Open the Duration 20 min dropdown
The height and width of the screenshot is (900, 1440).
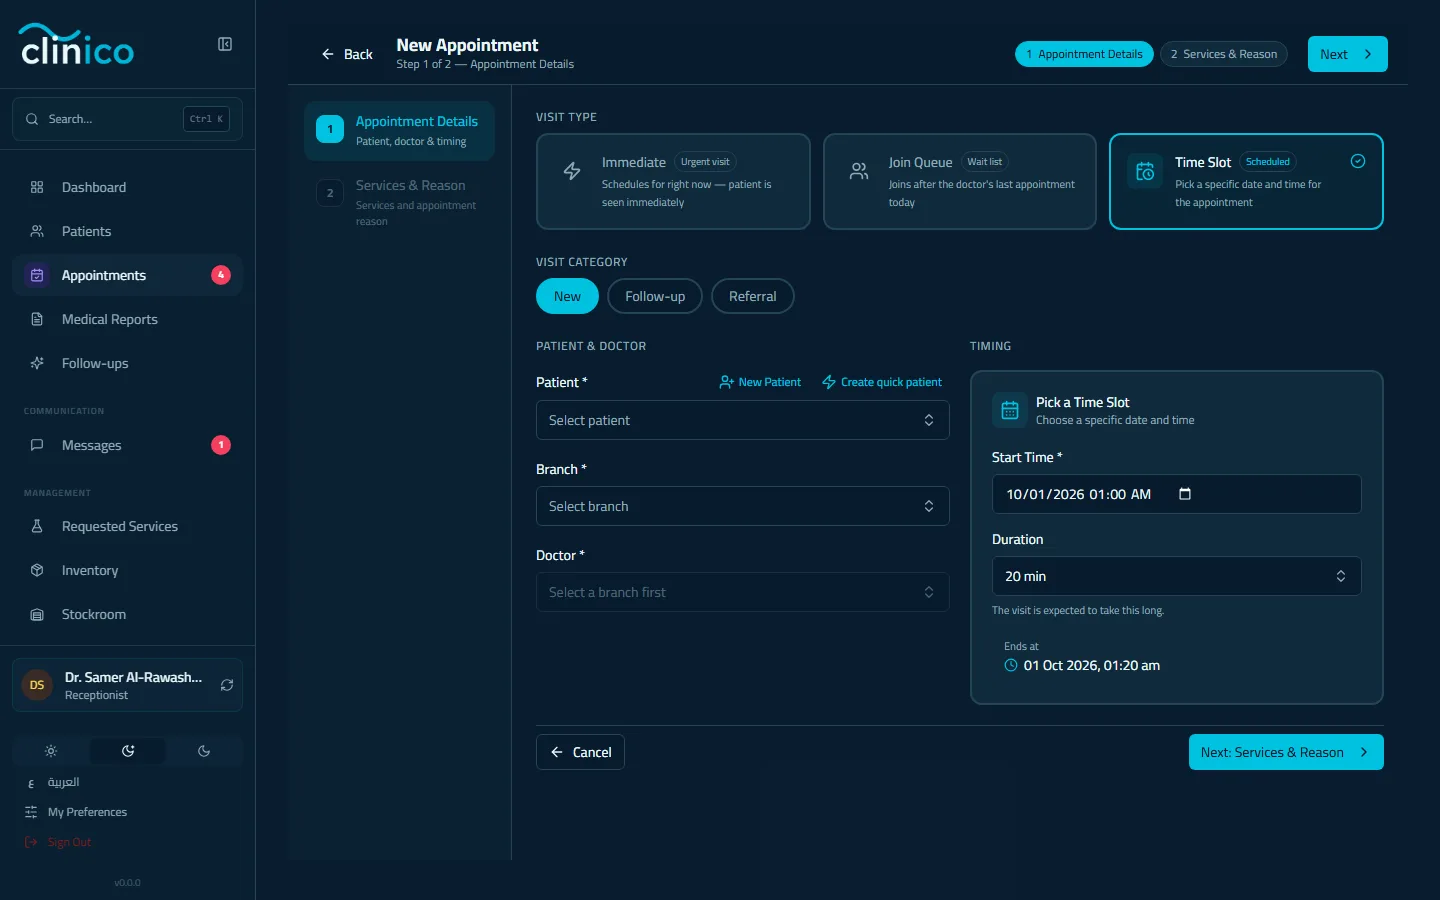pos(1176,576)
